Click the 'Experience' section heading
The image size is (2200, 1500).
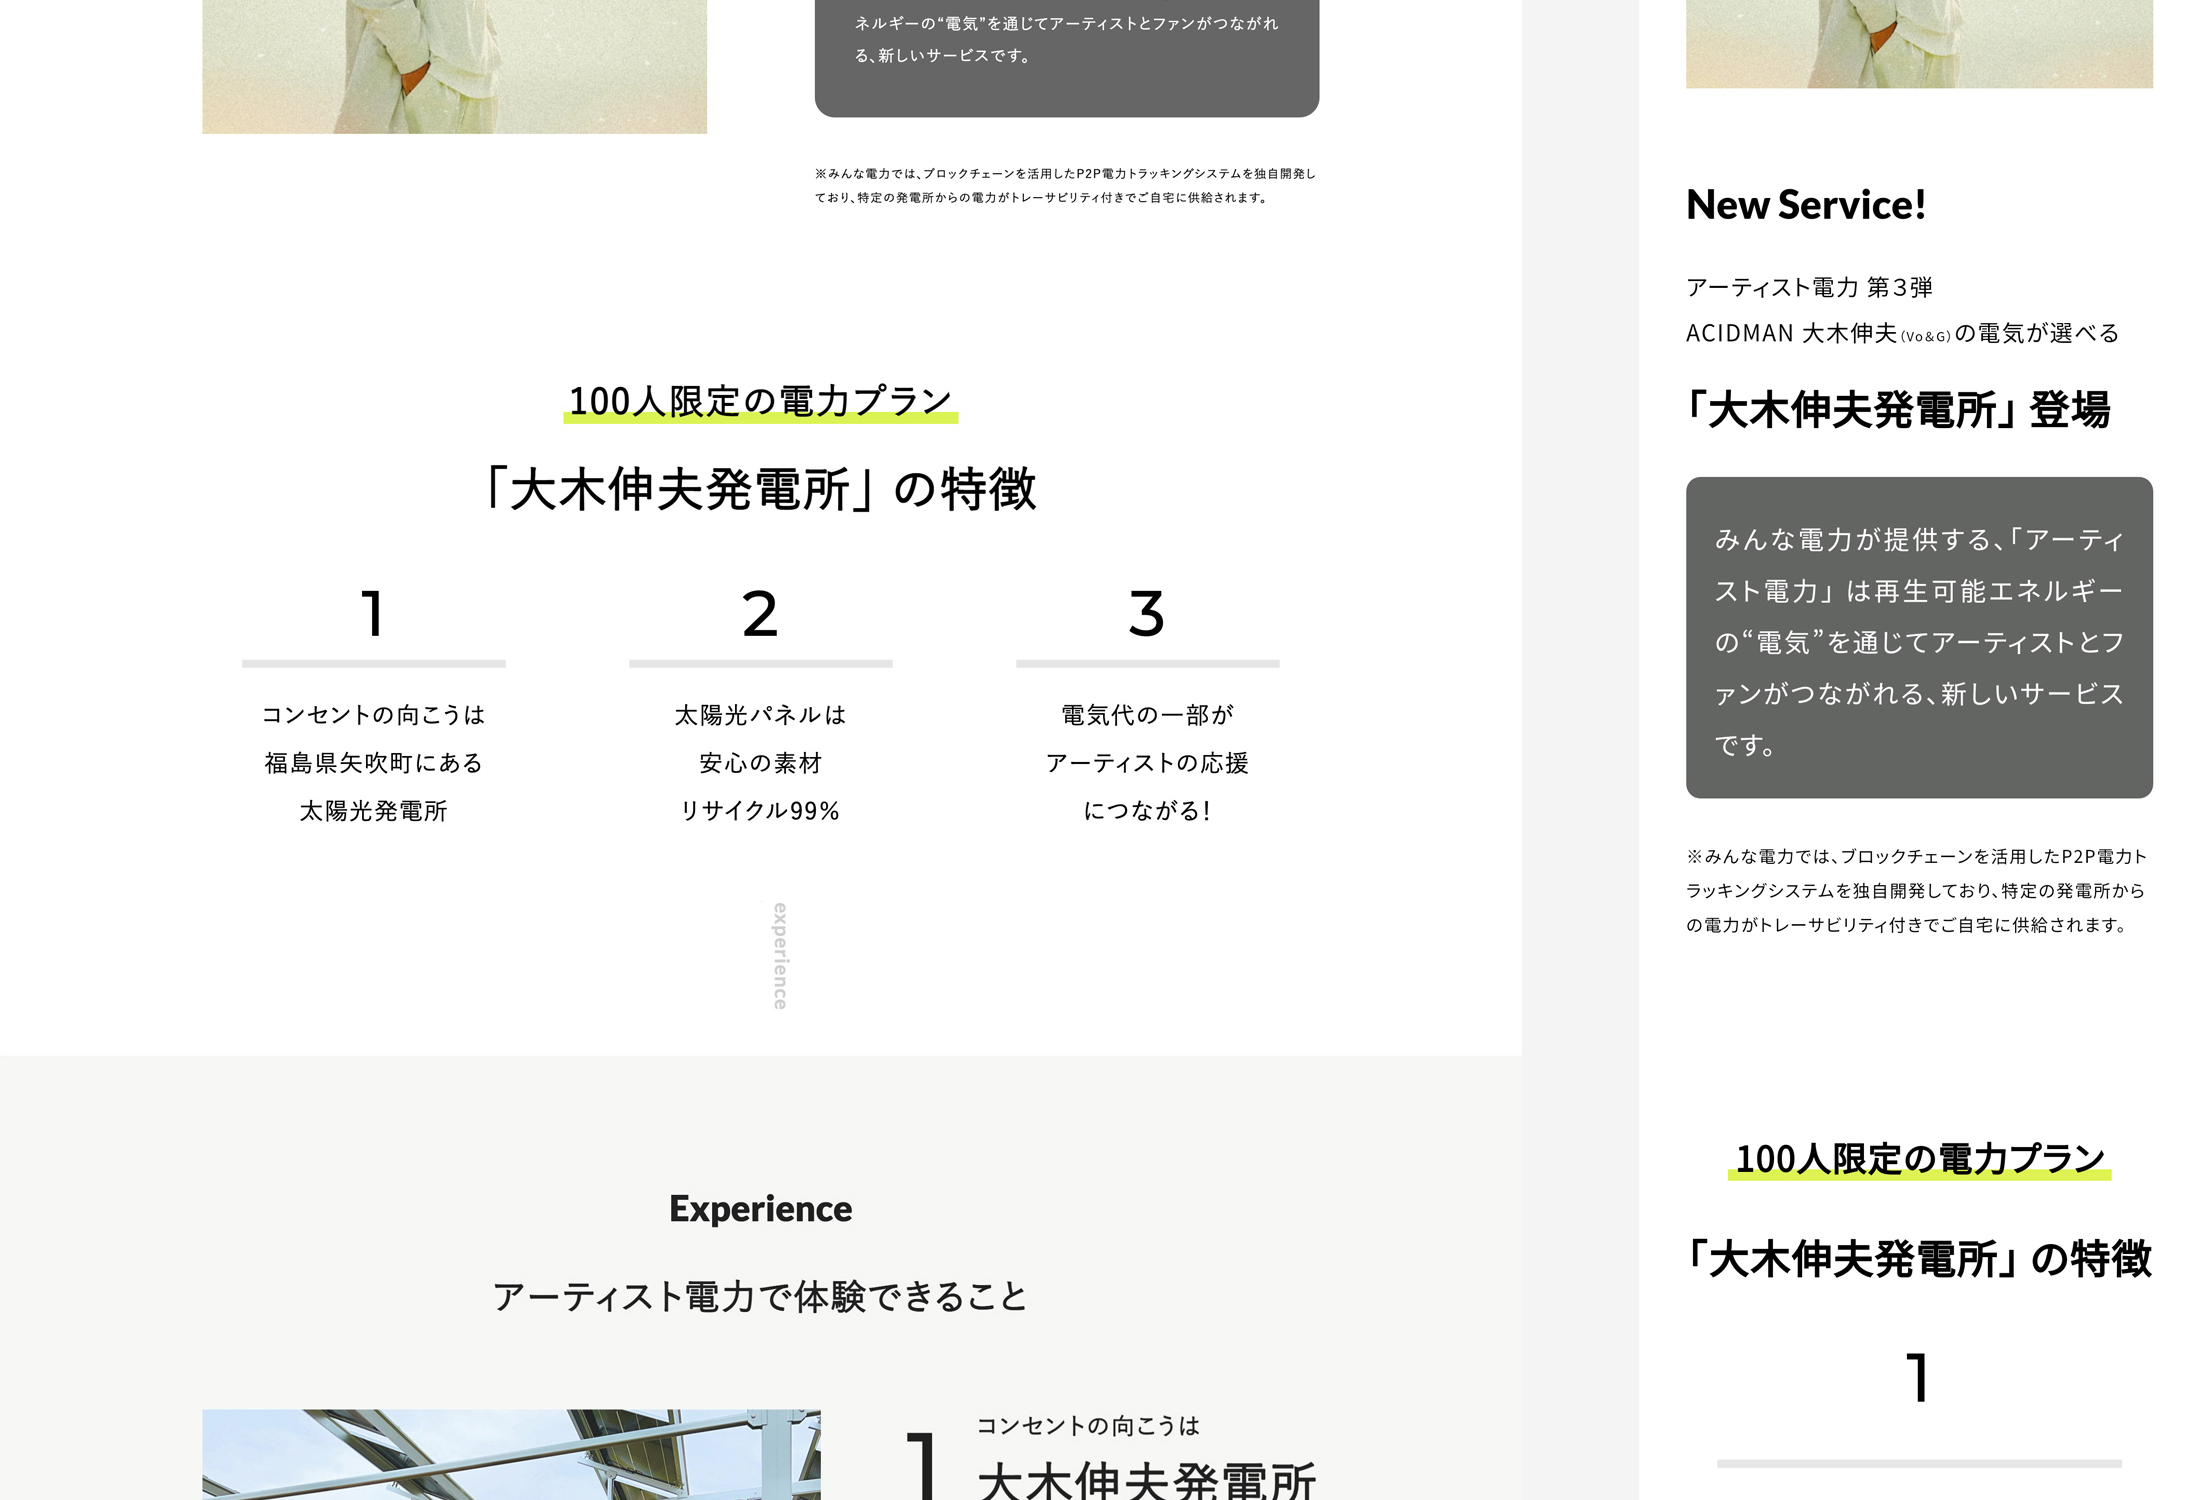pos(760,1208)
